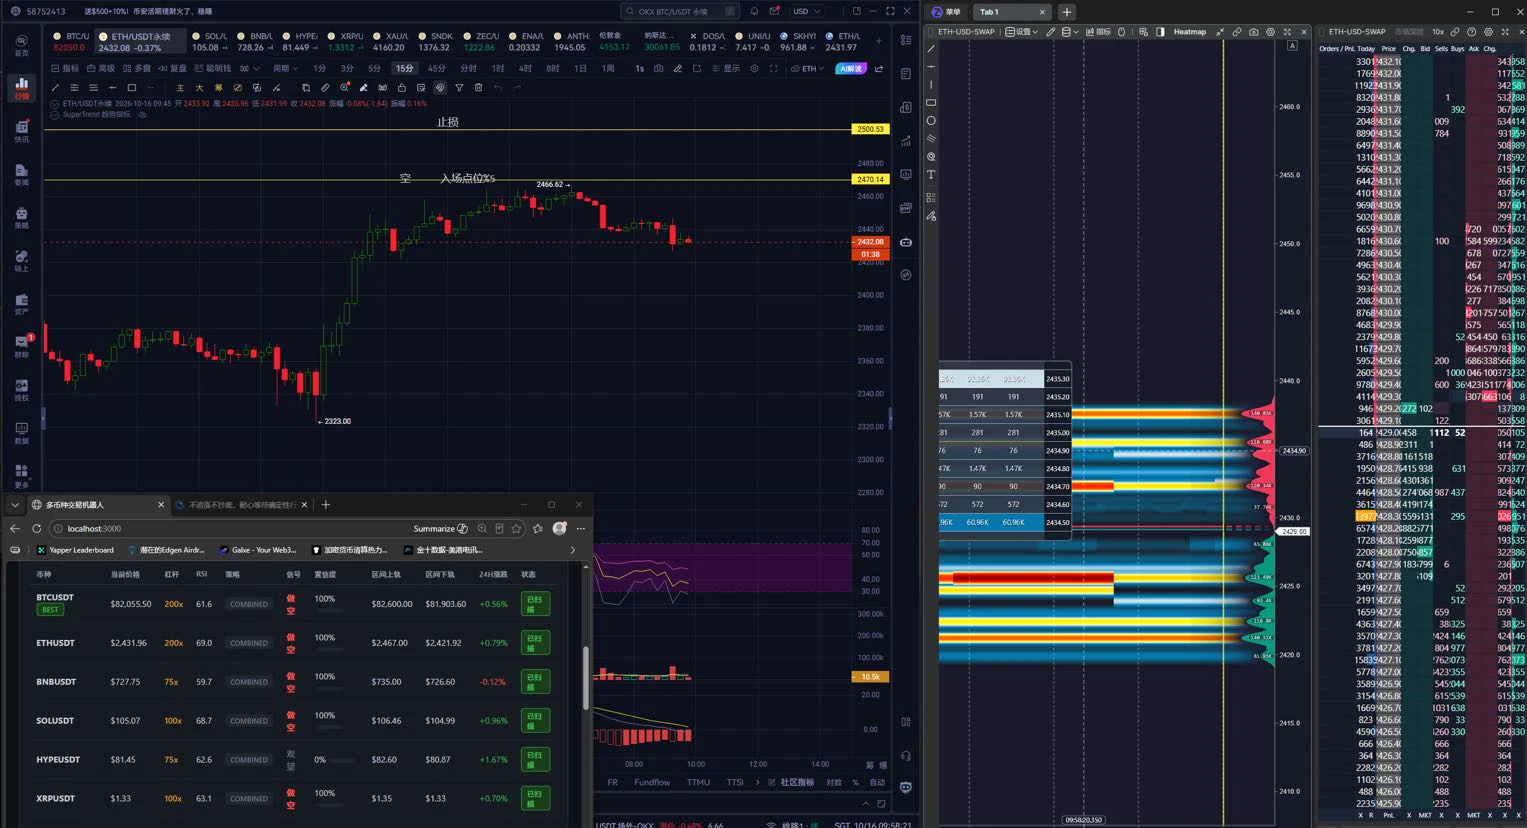Viewport: 1527px width, 828px height.
Task: Delete drawings with the trash icon
Action: click(x=478, y=88)
